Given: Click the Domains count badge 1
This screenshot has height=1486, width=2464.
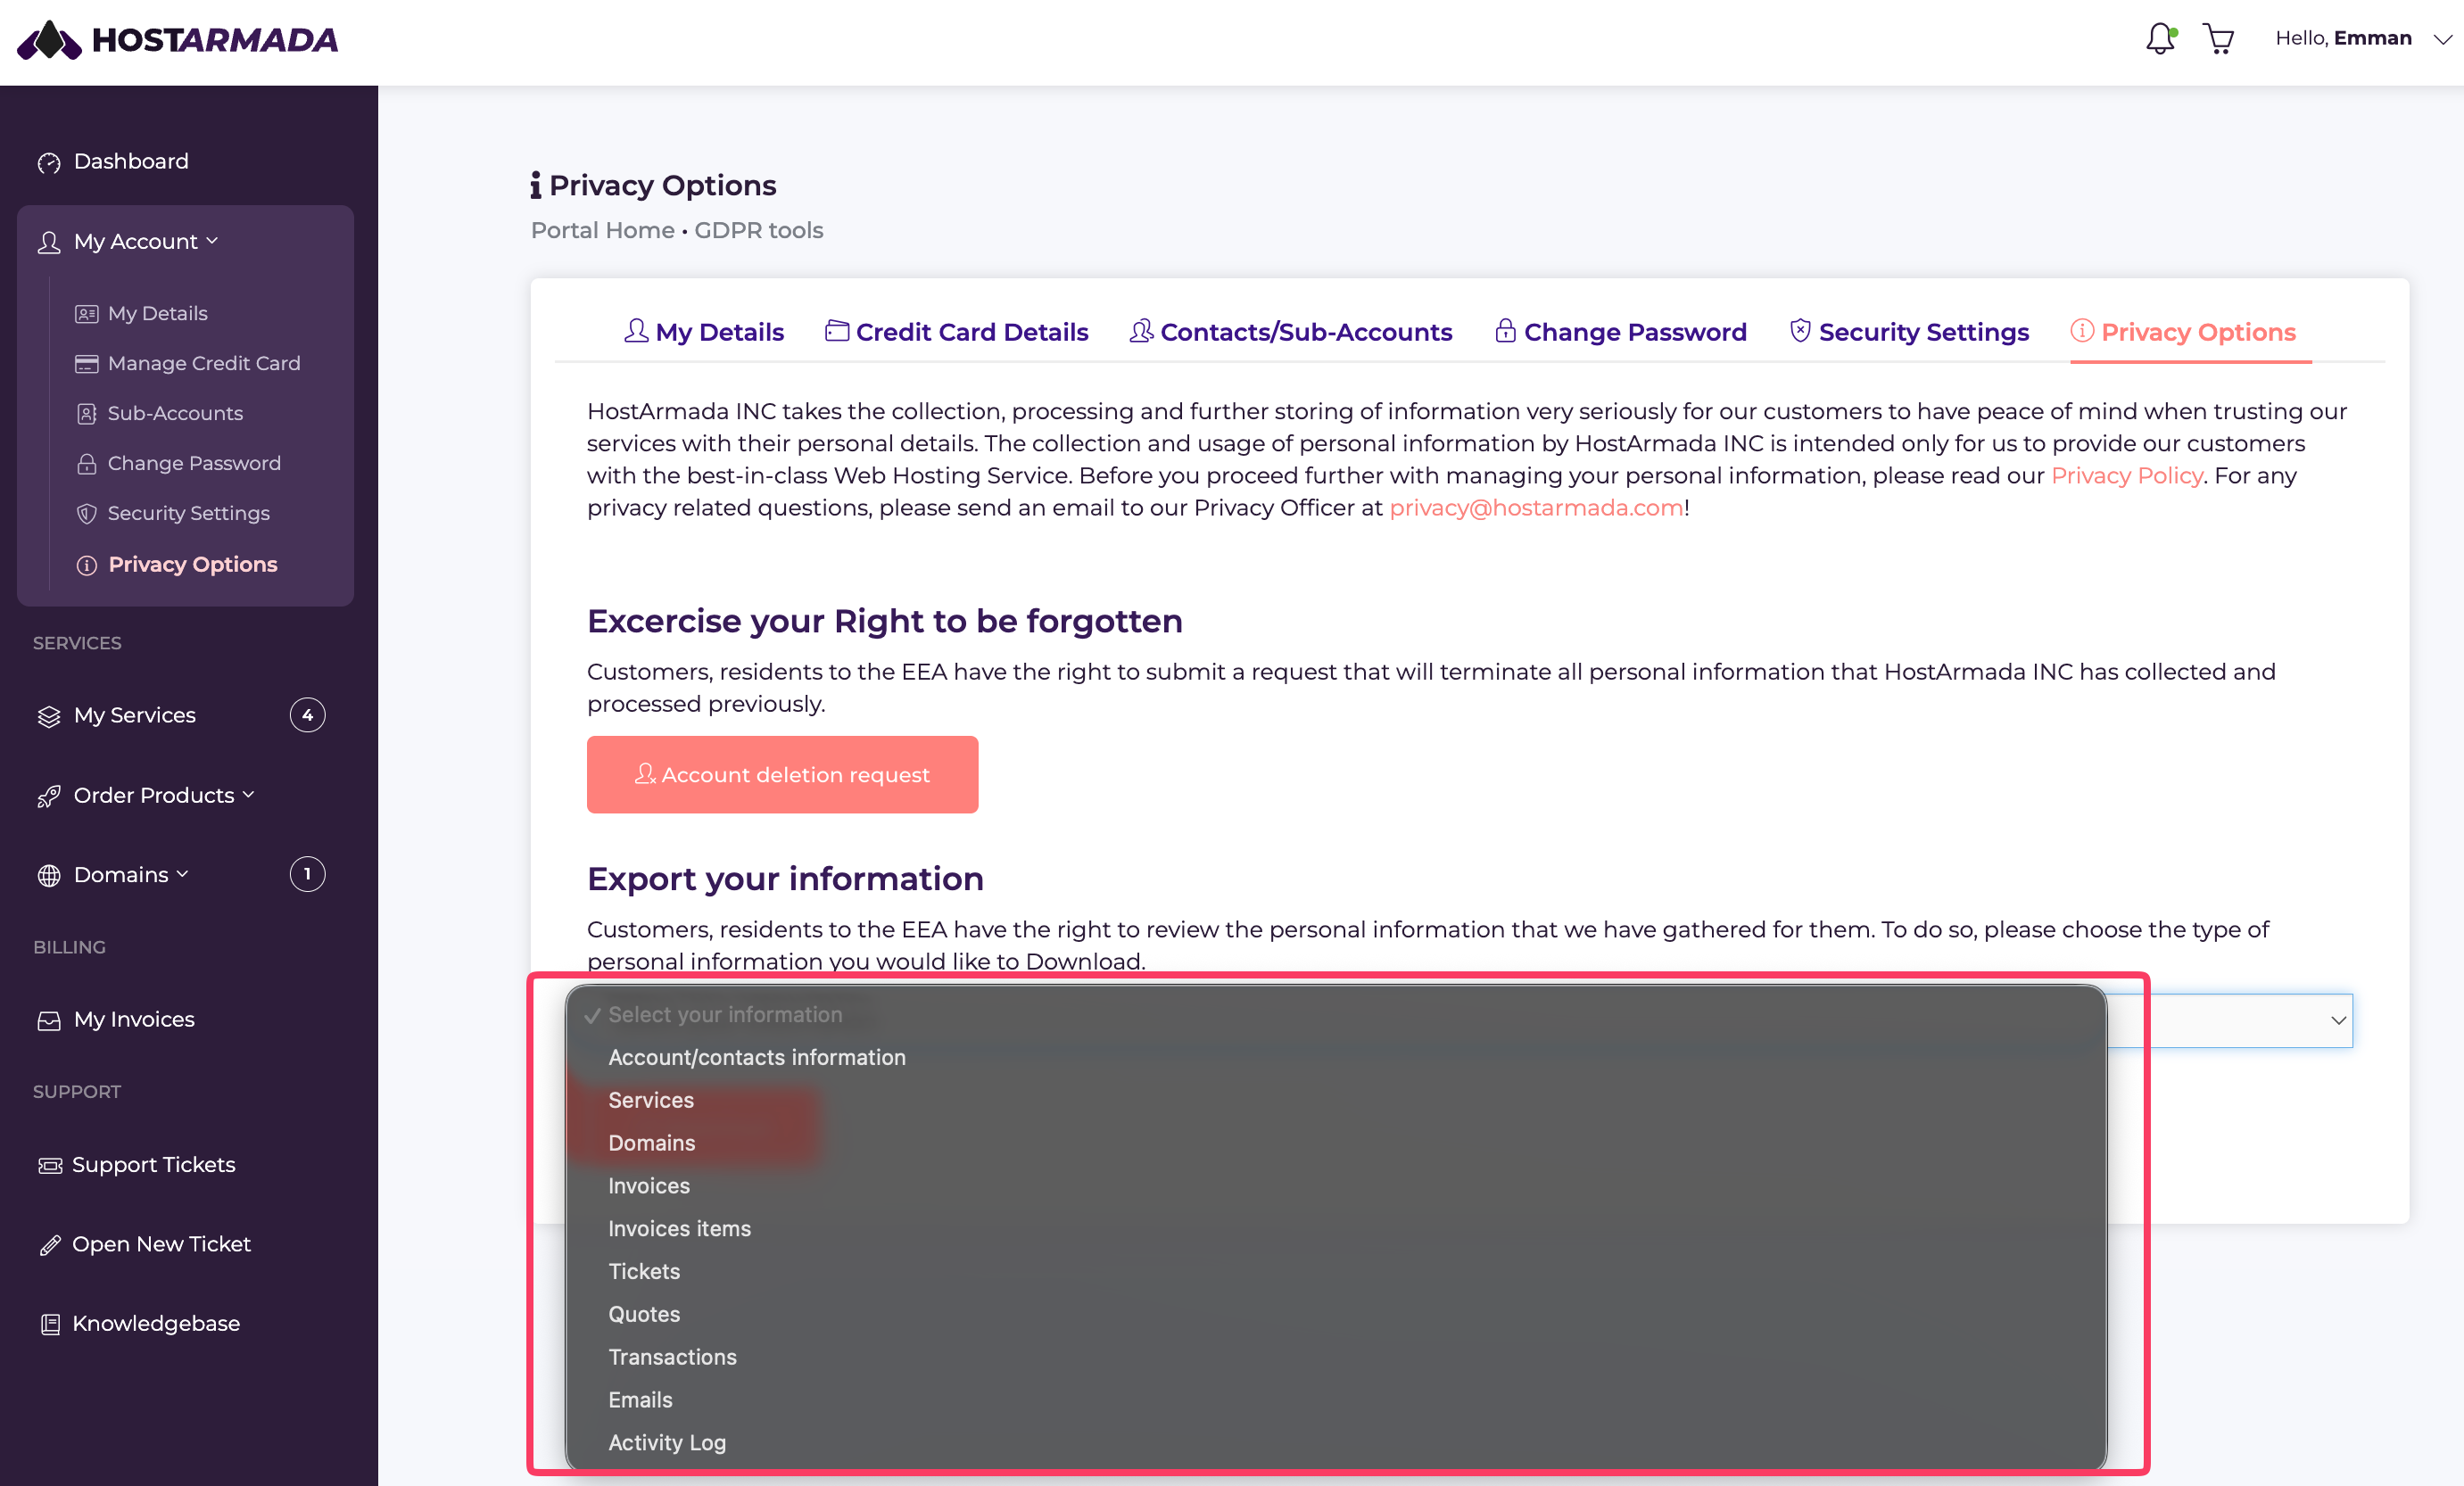Looking at the screenshot, I should (307, 874).
